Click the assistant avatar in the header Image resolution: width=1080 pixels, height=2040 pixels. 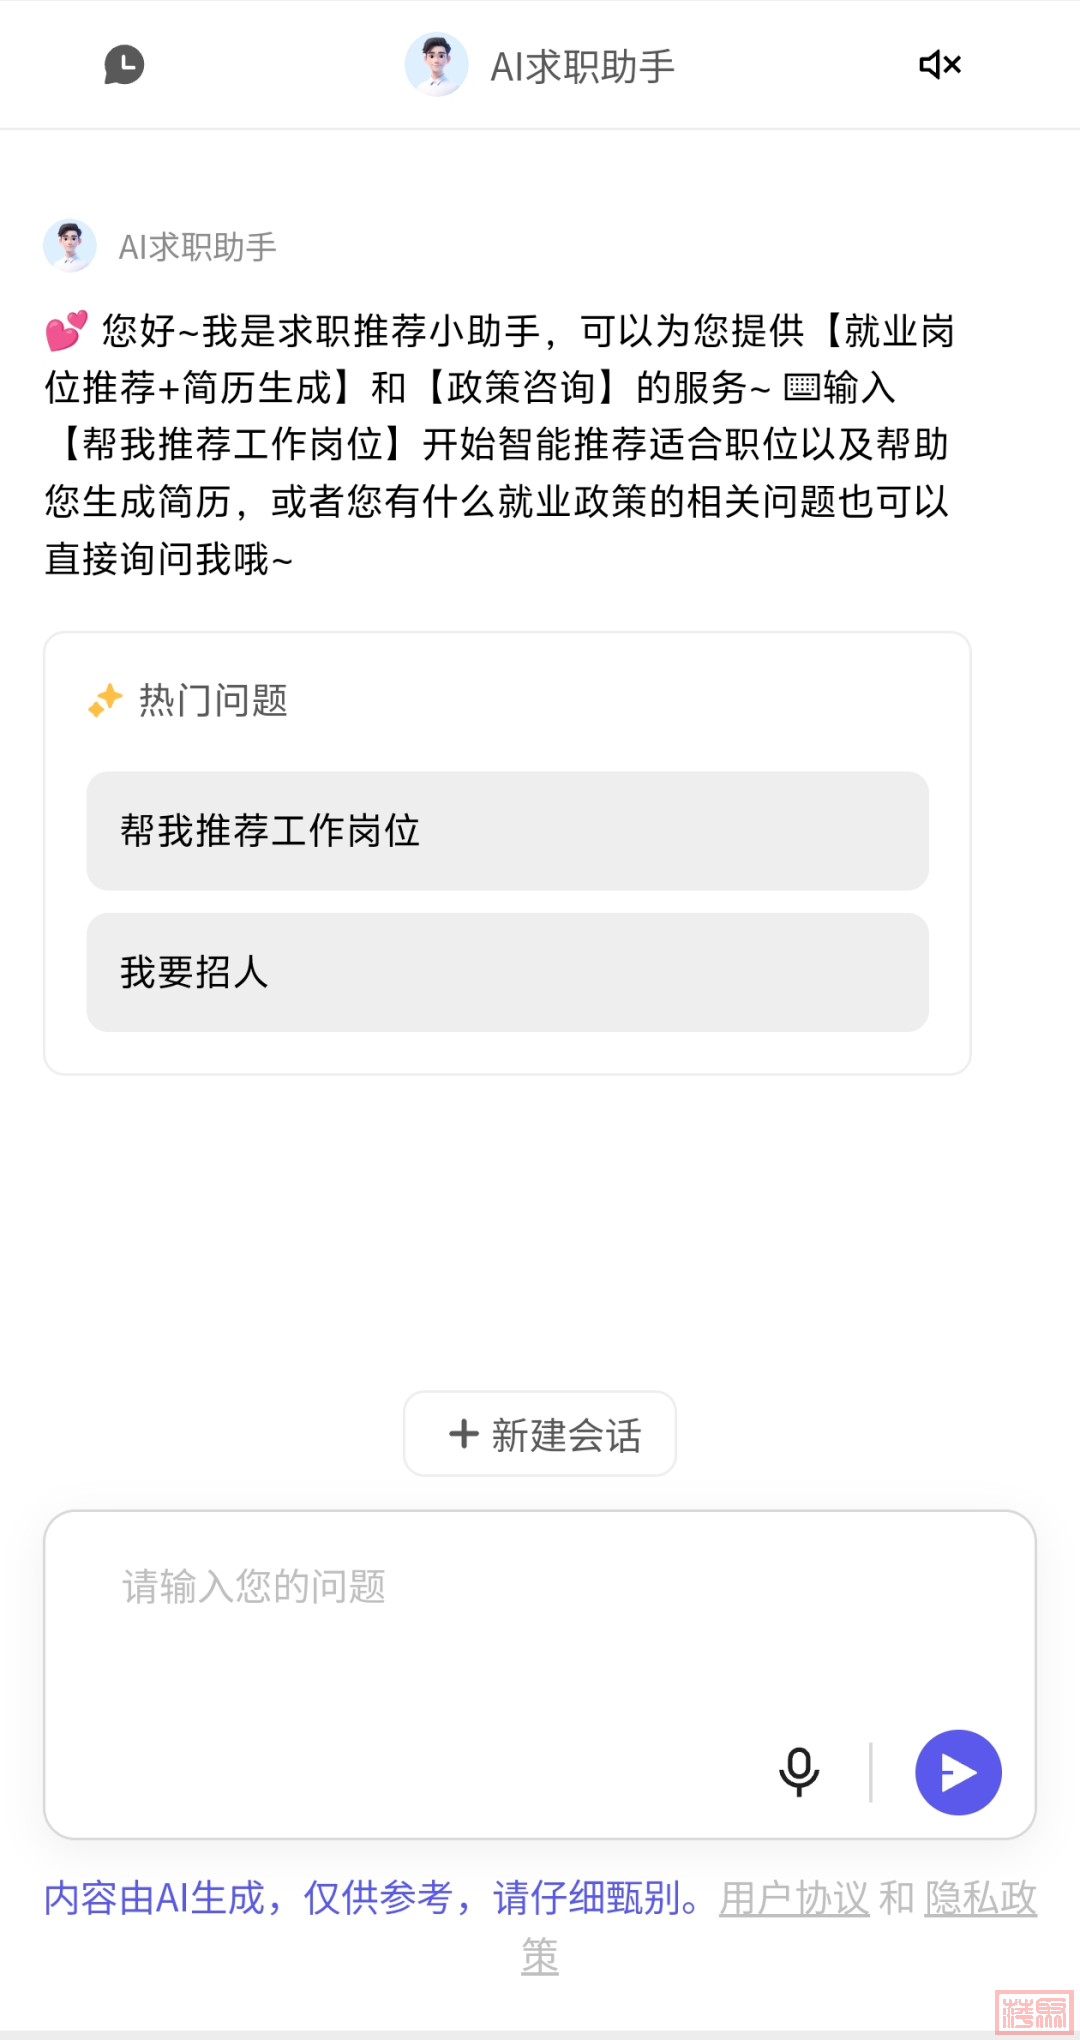[x=436, y=65]
